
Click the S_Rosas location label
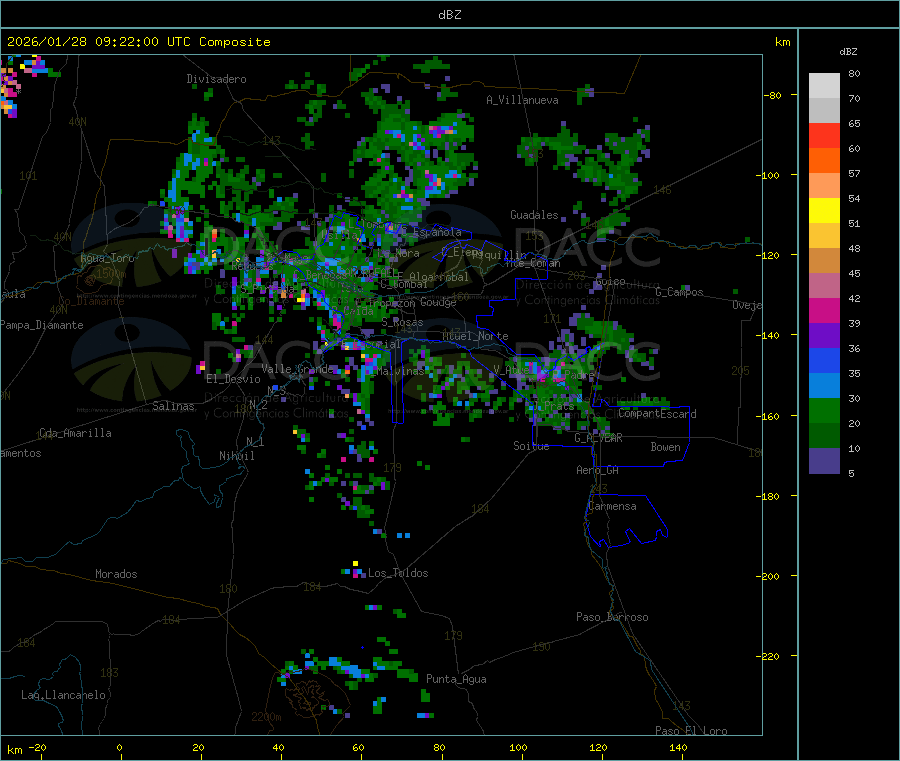point(402,323)
